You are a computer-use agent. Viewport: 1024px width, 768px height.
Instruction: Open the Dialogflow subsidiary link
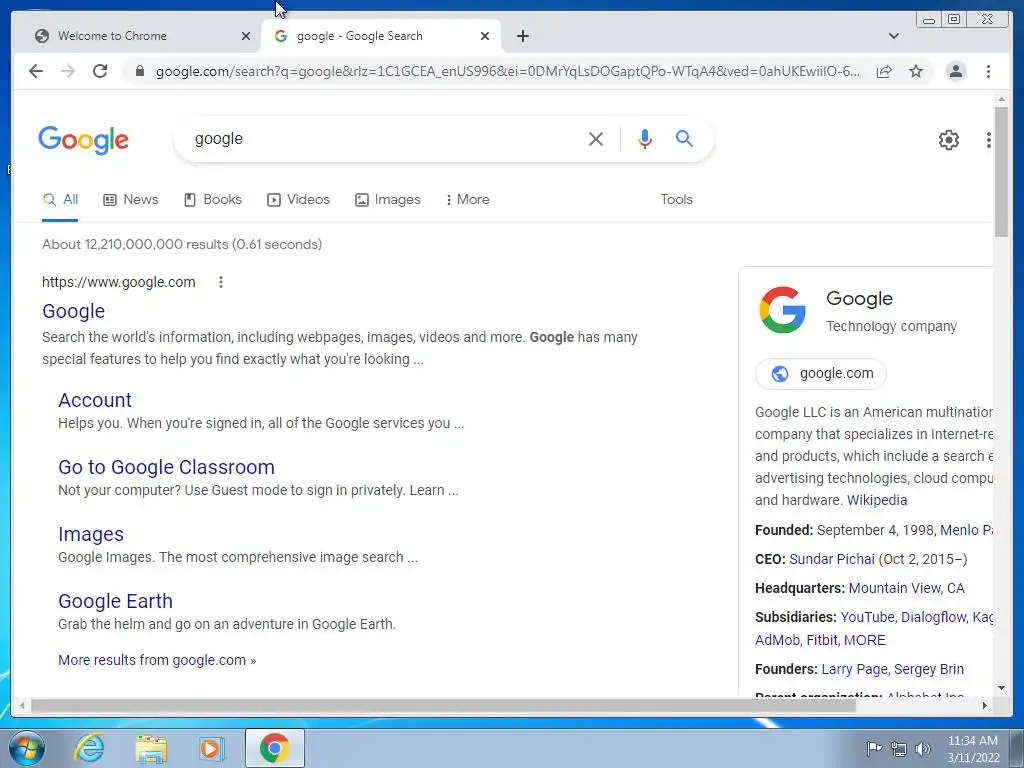[x=934, y=618]
